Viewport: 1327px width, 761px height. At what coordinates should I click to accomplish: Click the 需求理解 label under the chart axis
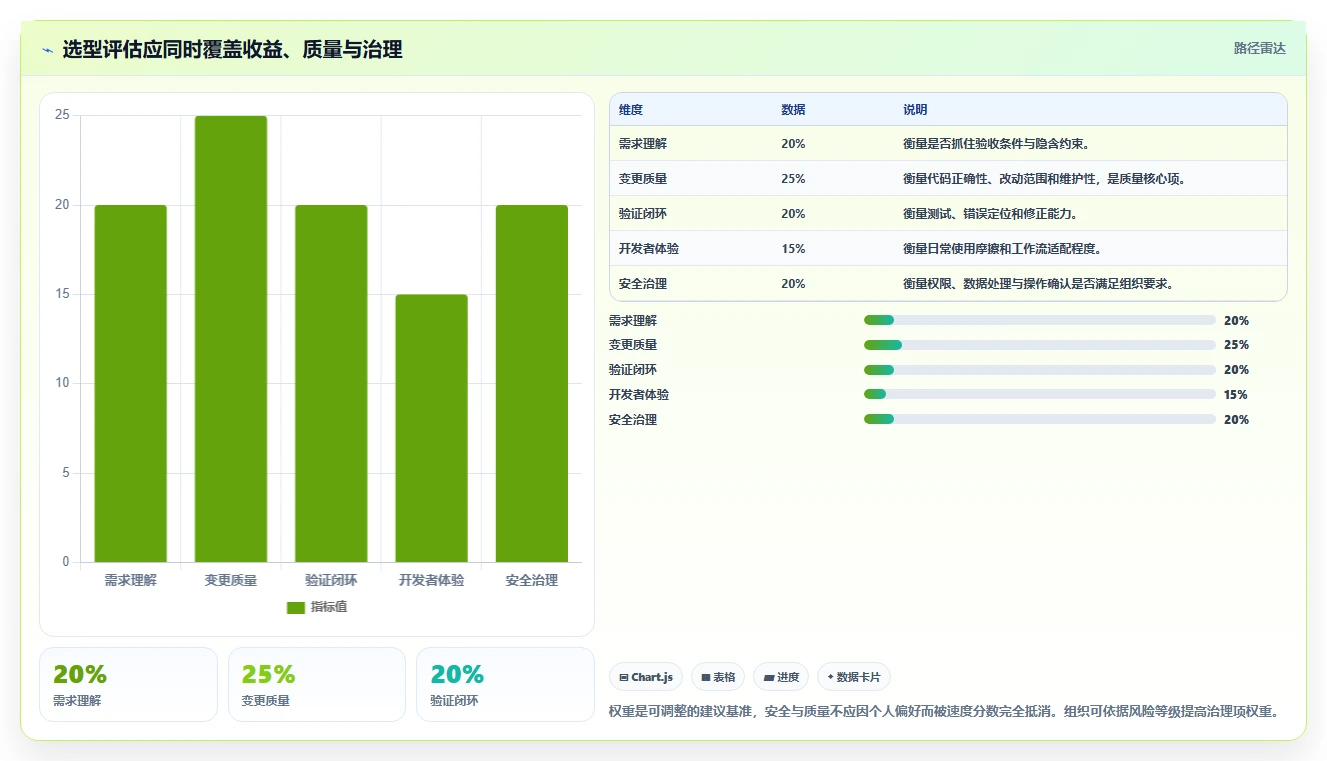pyautogui.click(x=131, y=580)
